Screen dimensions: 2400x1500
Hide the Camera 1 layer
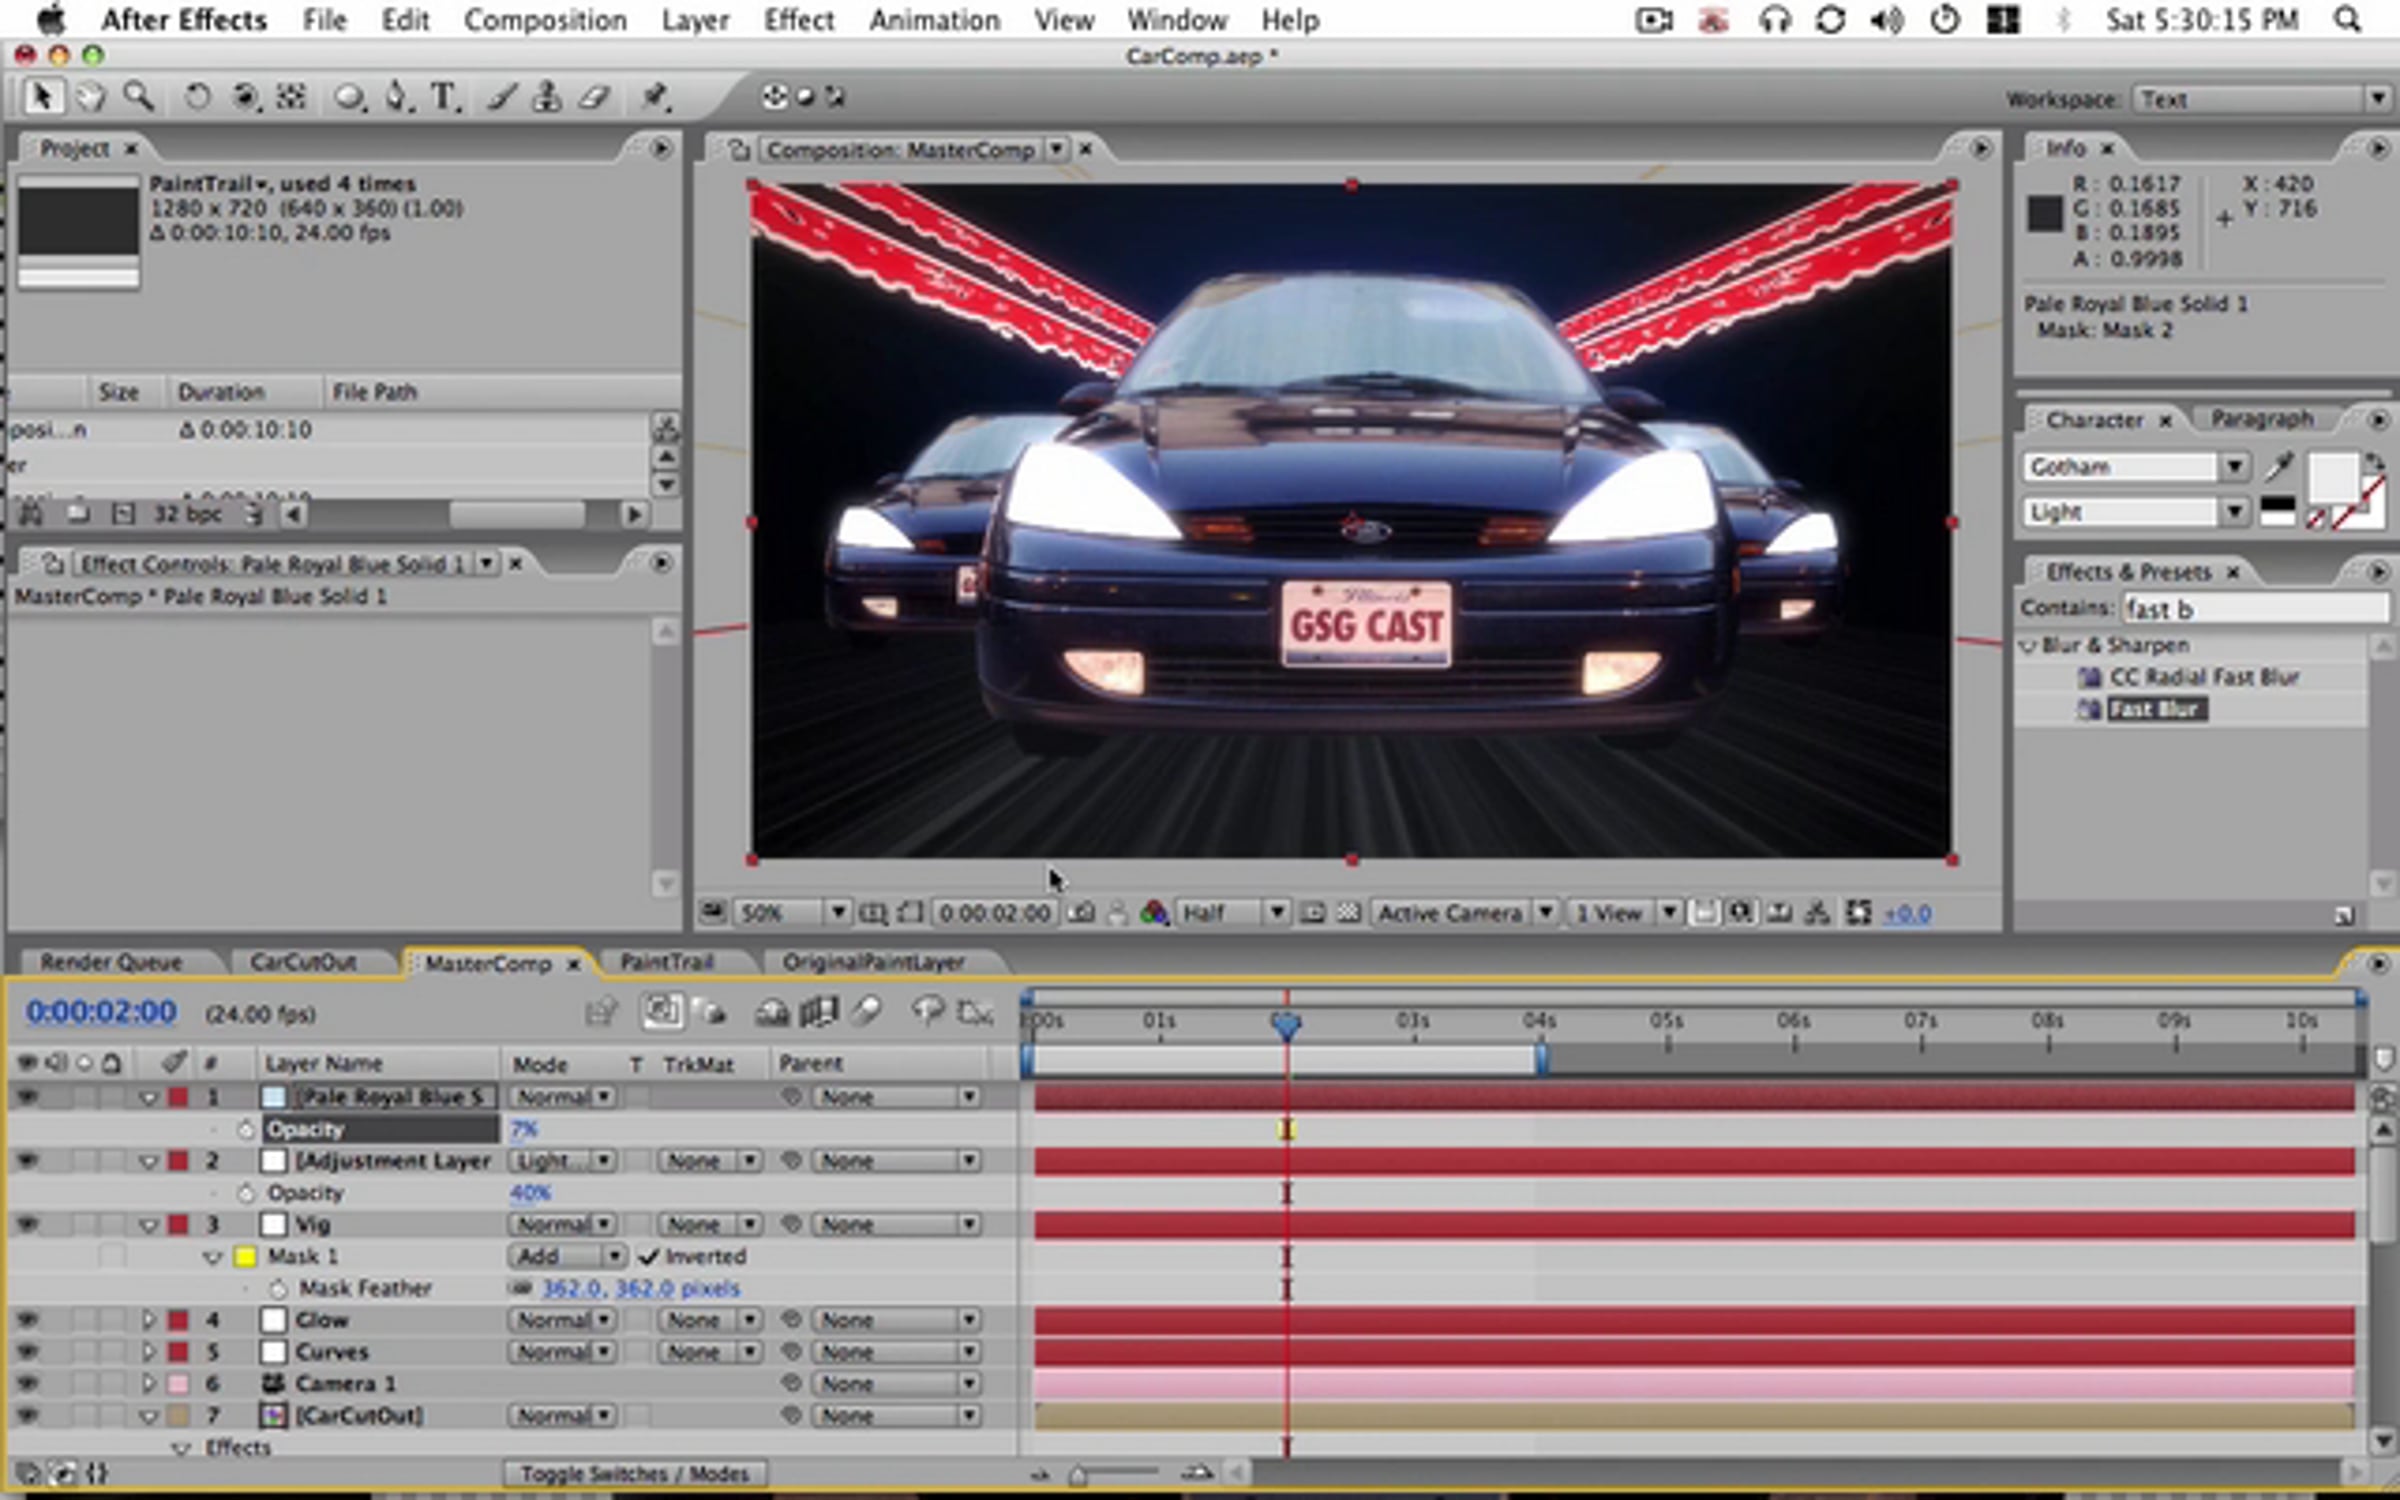[27, 1384]
